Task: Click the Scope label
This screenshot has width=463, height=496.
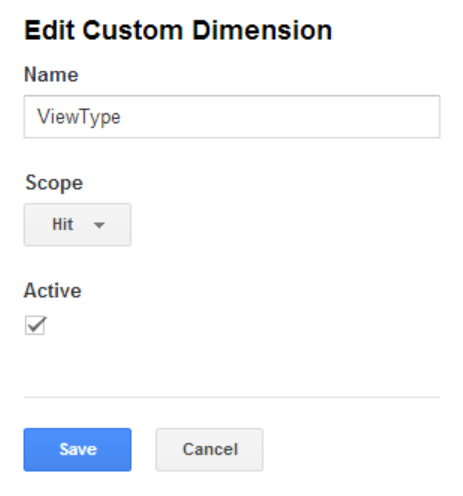Action: coord(54,183)
